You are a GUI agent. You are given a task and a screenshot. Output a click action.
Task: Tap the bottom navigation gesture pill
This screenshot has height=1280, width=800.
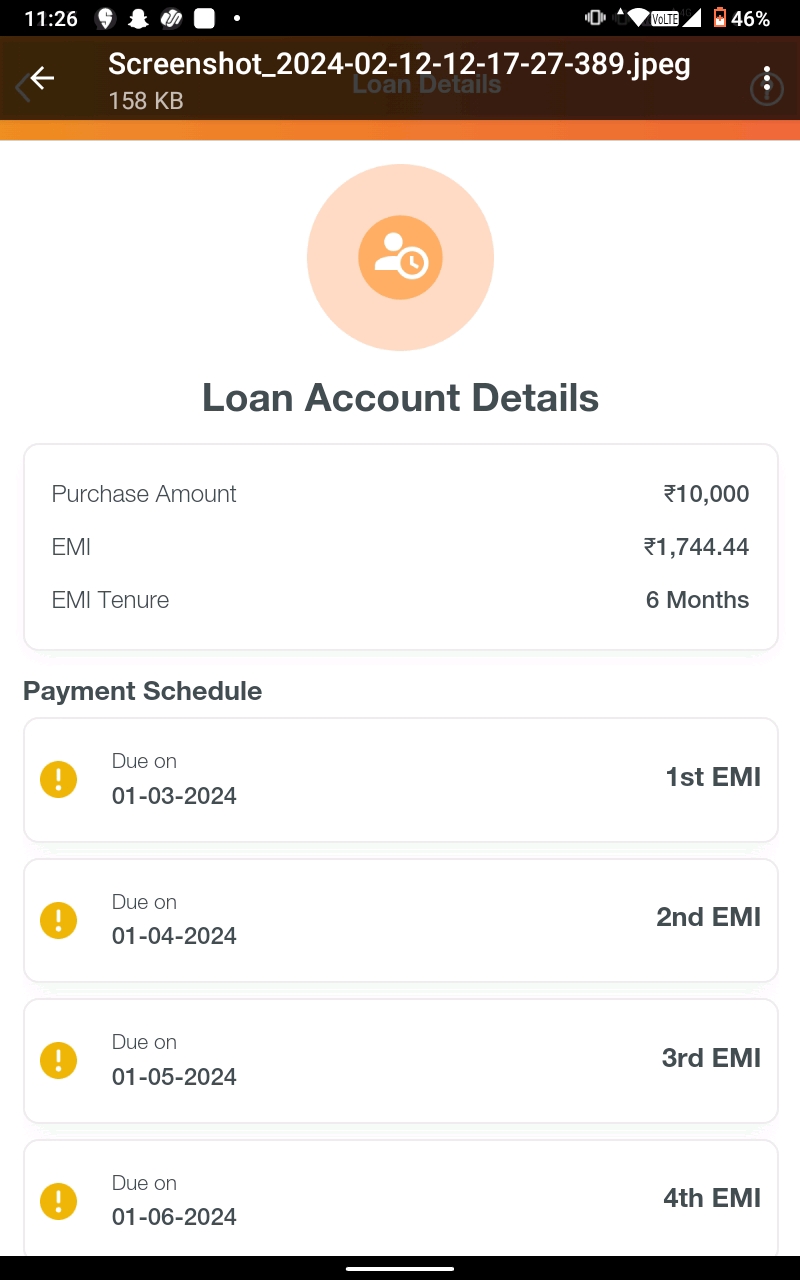tap(400, 1268)
